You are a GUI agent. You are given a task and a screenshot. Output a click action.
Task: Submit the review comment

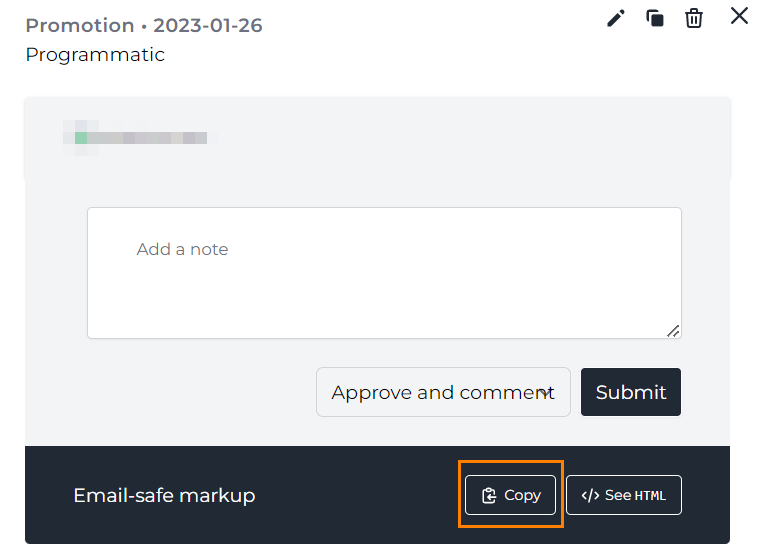point(631,392)
